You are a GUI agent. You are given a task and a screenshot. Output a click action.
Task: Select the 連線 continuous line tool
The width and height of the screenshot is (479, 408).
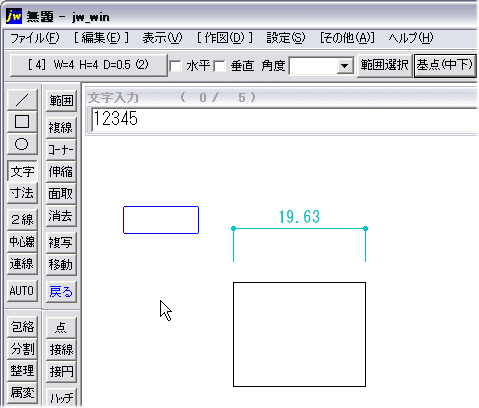22,264
